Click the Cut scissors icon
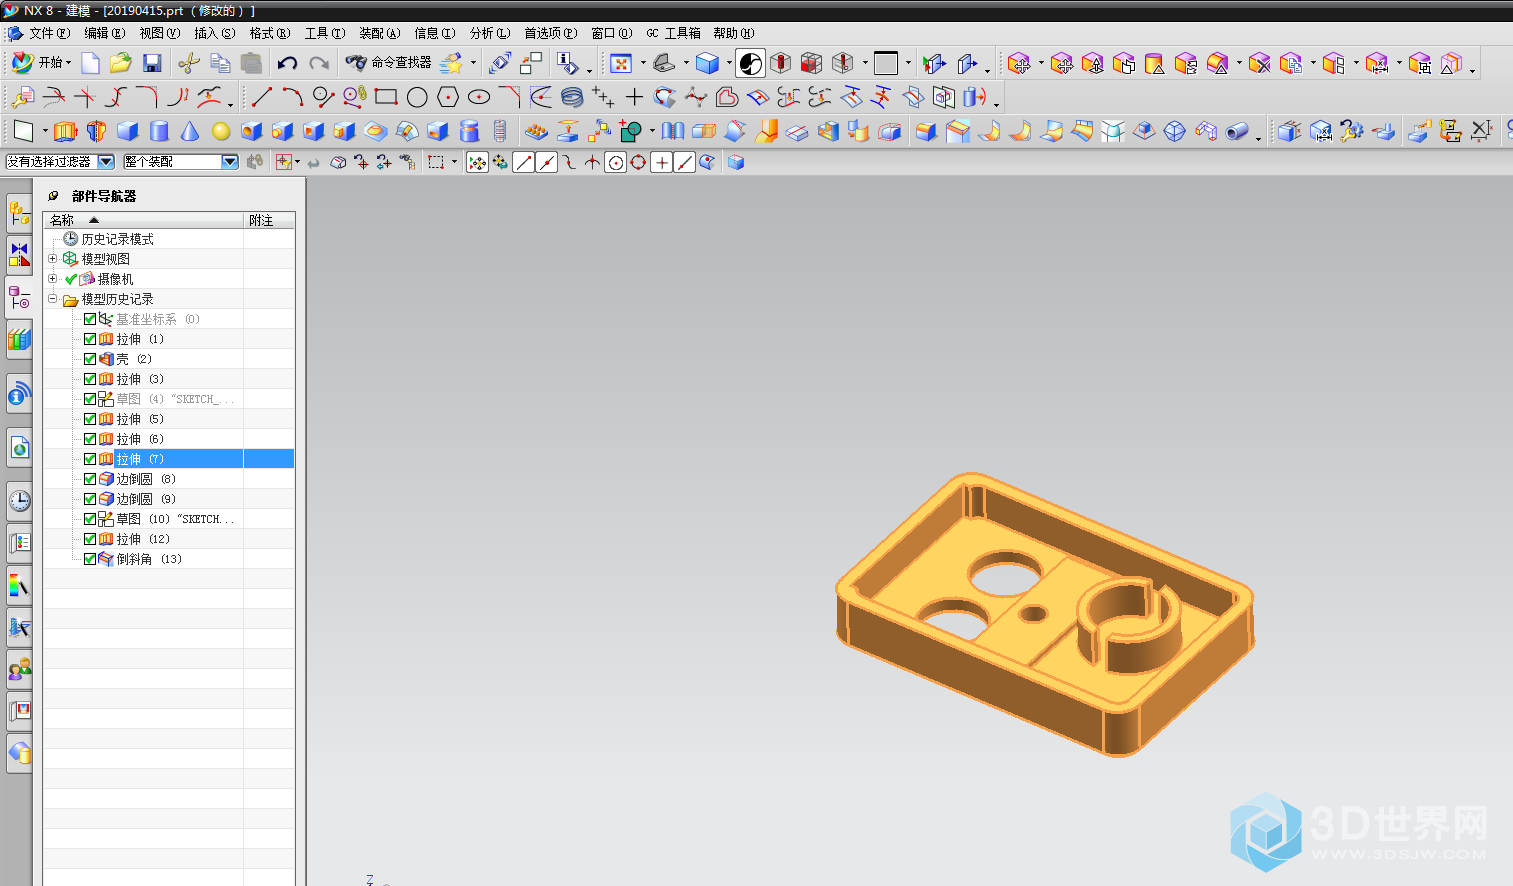The image size is (1513, 886). click(188, 63)
